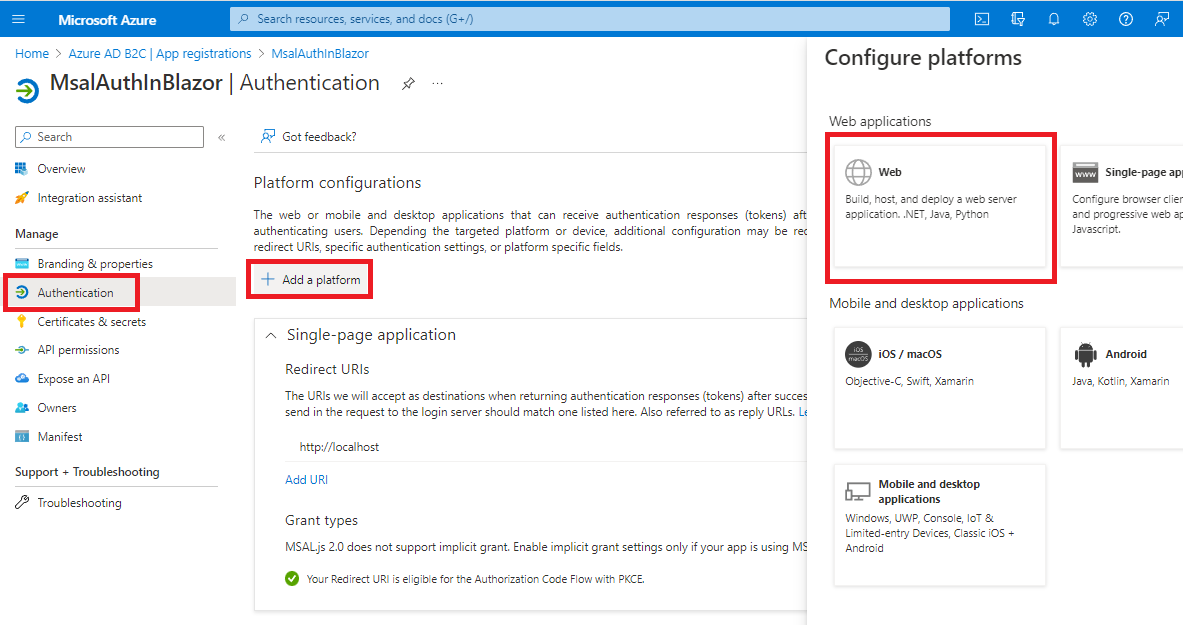Collapse the Single-page application section
This screenshot has width=1183, height=625.
[x=271, y=335]
